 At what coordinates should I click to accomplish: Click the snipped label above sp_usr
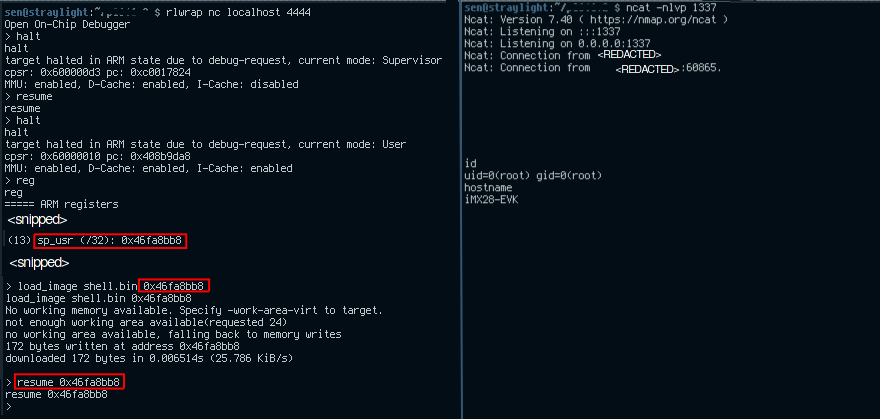click(37, 218)
